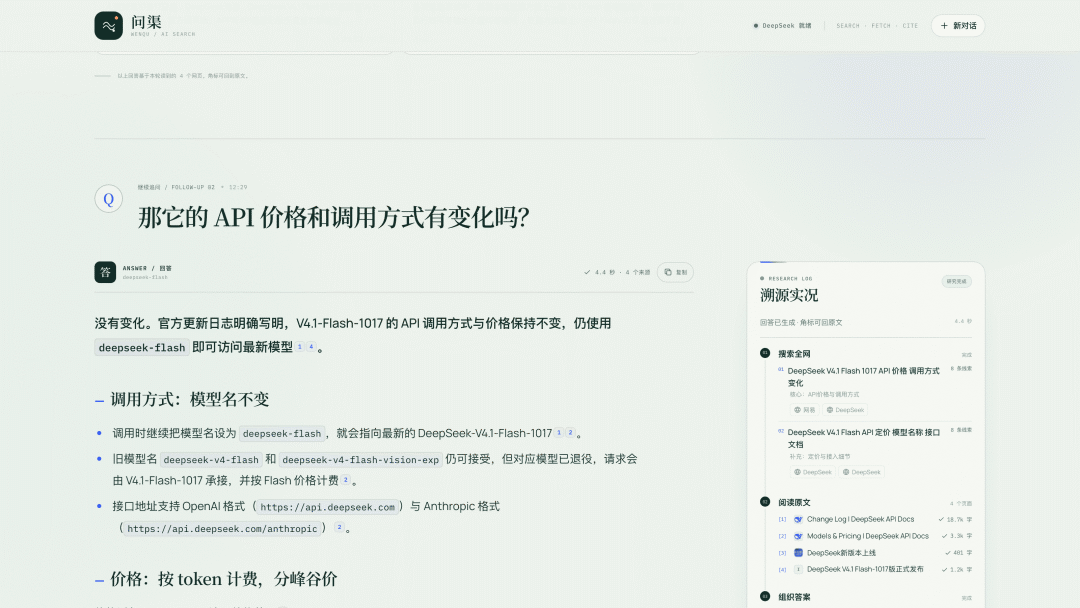Open the Change Log DeepSeek API Docs favicon
The image size is (1080, 608).
coord(798,519)
